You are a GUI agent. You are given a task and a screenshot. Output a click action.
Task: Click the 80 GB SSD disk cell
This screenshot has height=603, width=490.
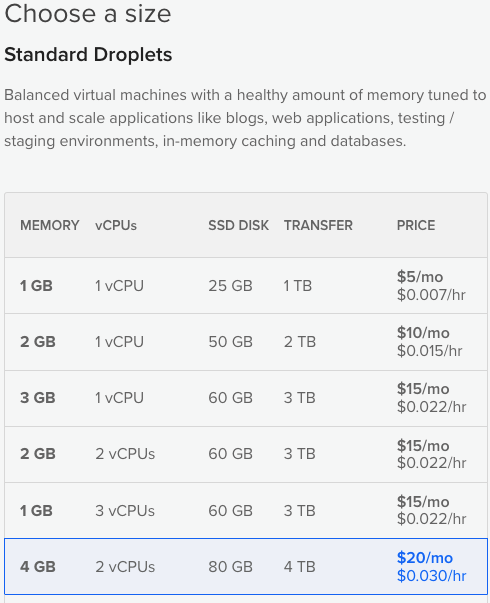coord(230,567)
